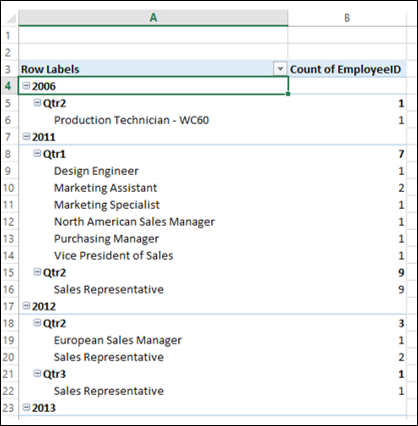418x426 pixels.
Task: Collapse Qtr2 under 2012
Action: pos(37,323)
